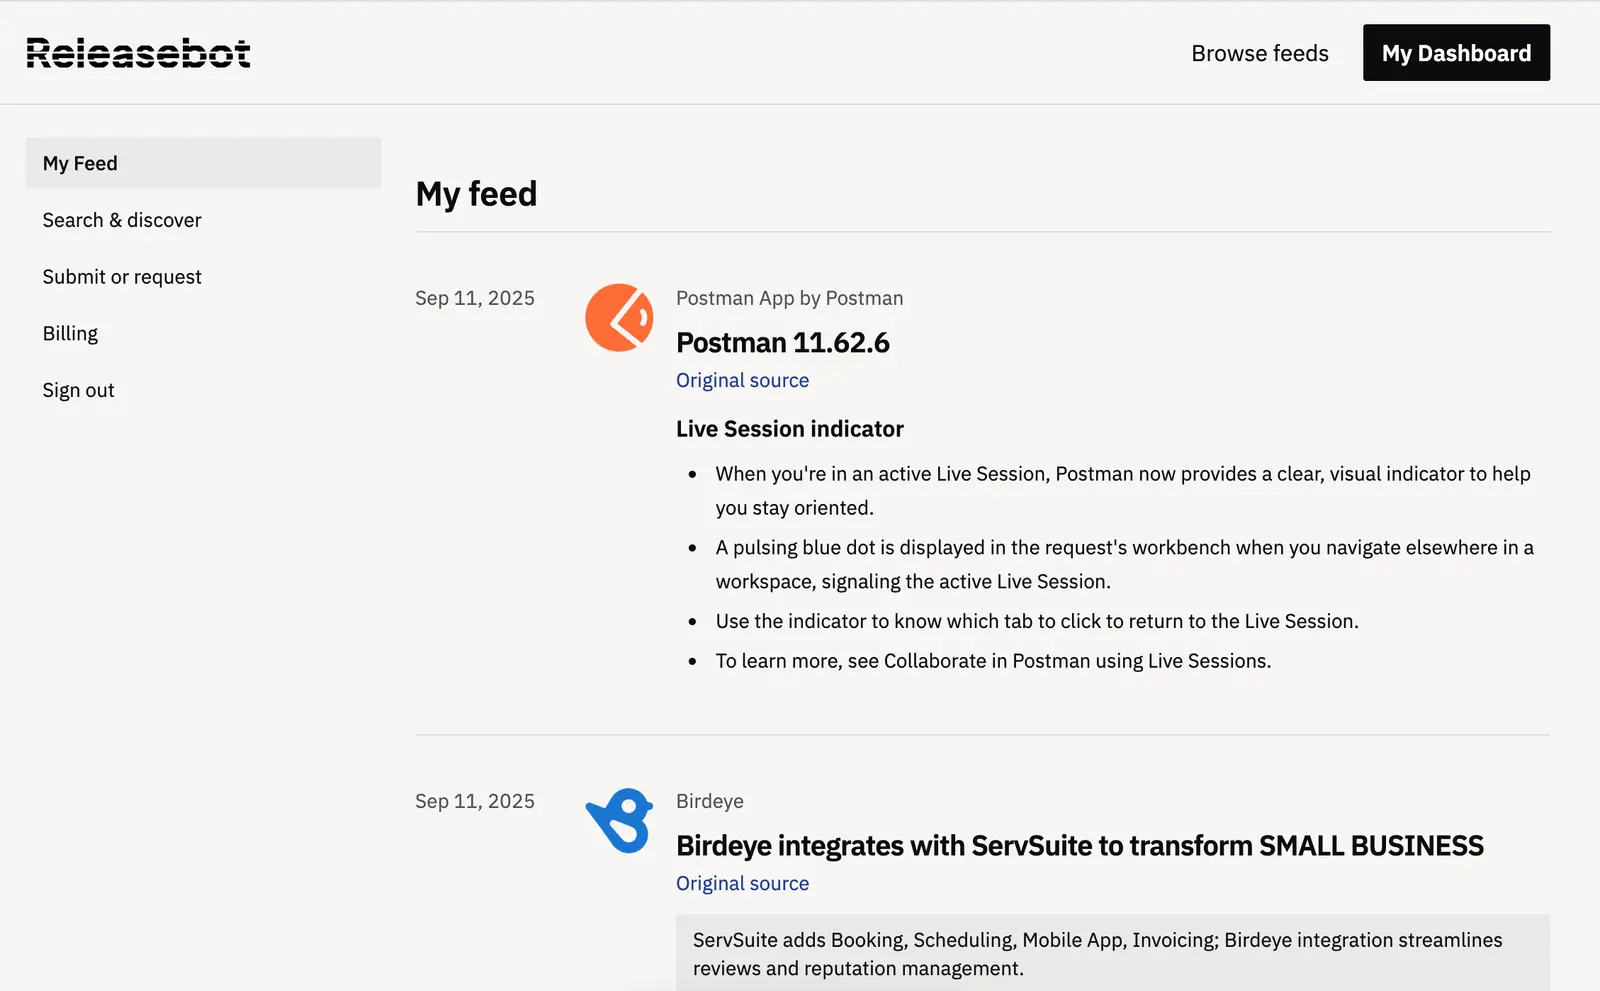This screenshot has height=991, width=1600.
Task: Open Browse feeds
Action: click(1259, 53)
